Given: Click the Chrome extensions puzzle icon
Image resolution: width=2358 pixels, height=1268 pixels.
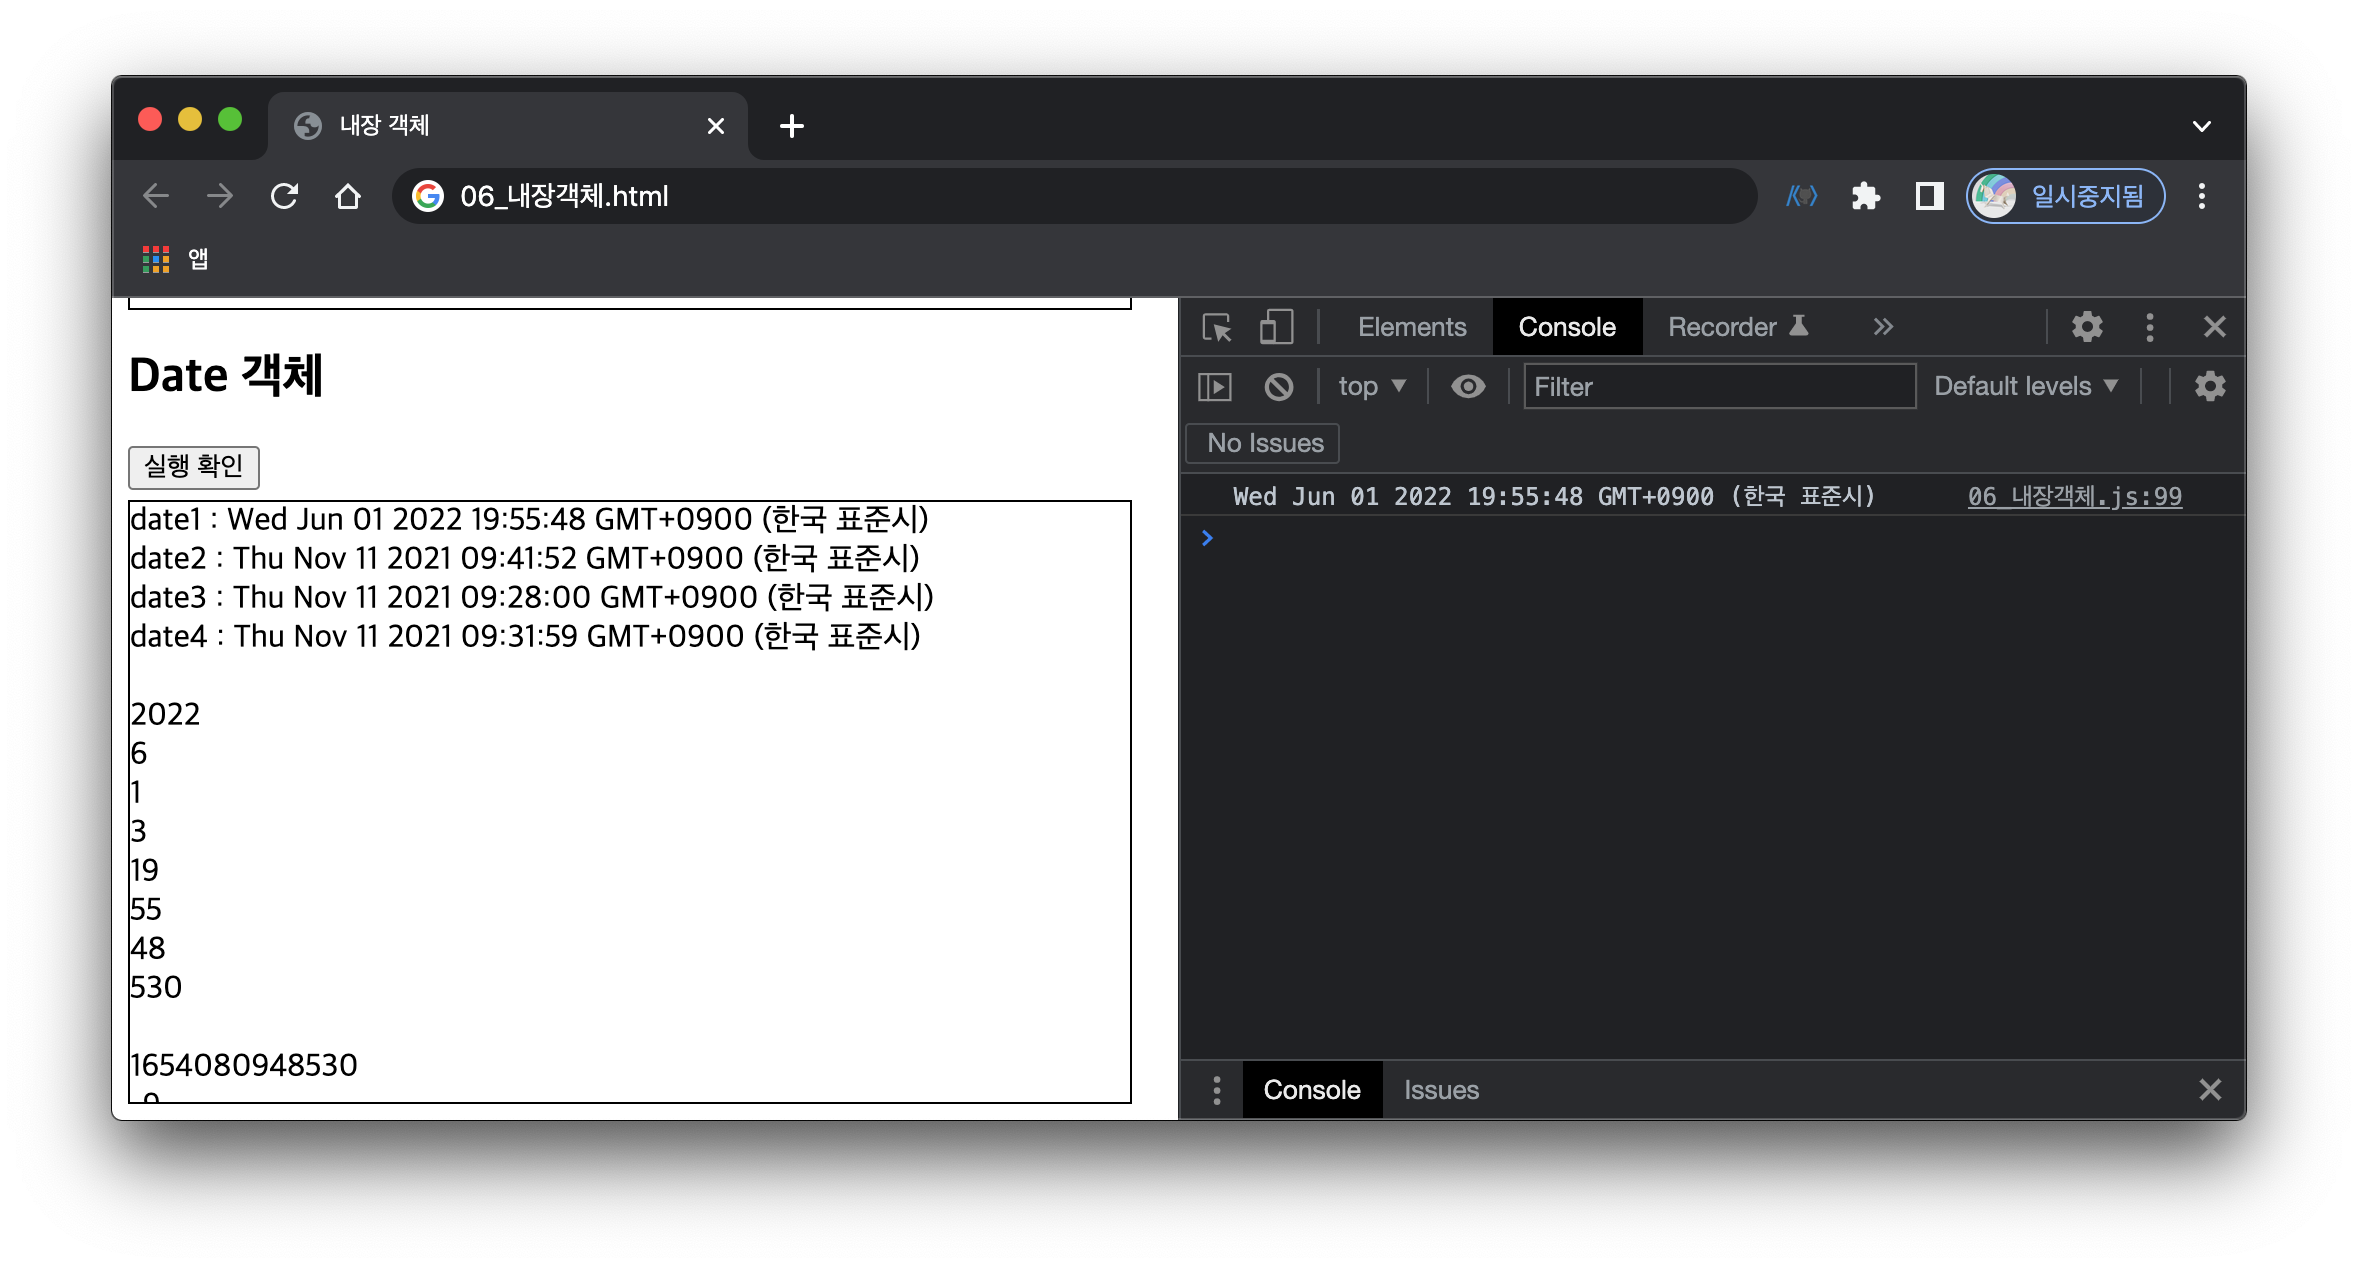Looking at the screenshot, I should coord(1865,196).
